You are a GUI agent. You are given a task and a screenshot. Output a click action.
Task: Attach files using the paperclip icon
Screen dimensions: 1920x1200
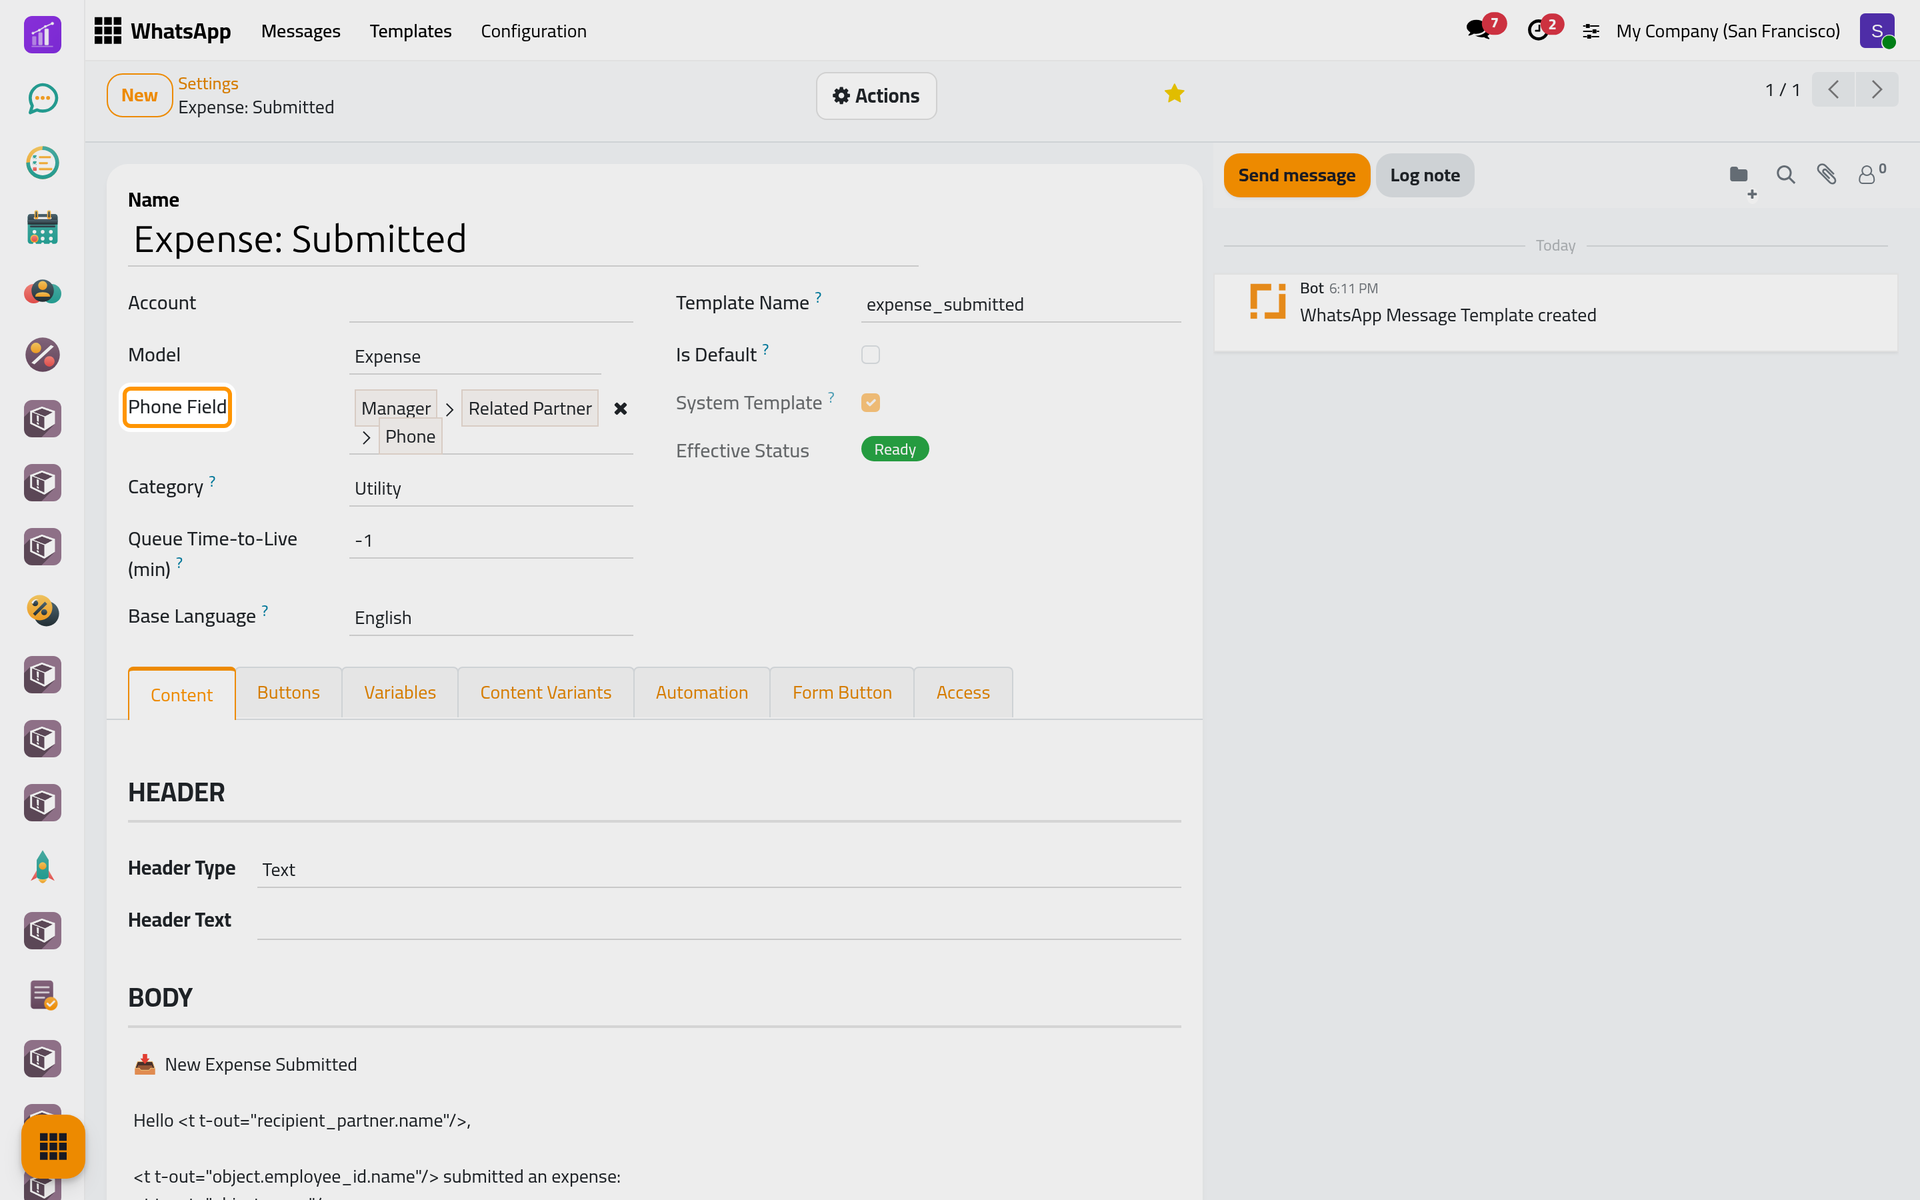1826,175
